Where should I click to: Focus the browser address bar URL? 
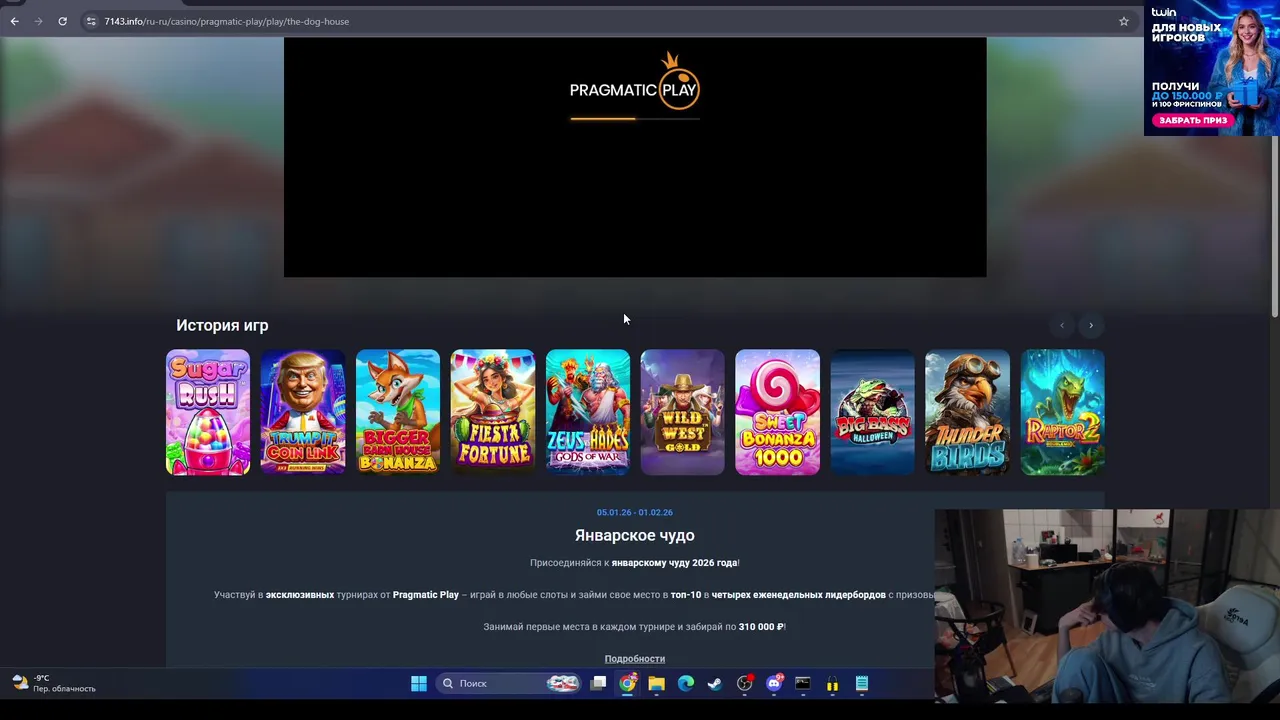click(x=227, y=21)
